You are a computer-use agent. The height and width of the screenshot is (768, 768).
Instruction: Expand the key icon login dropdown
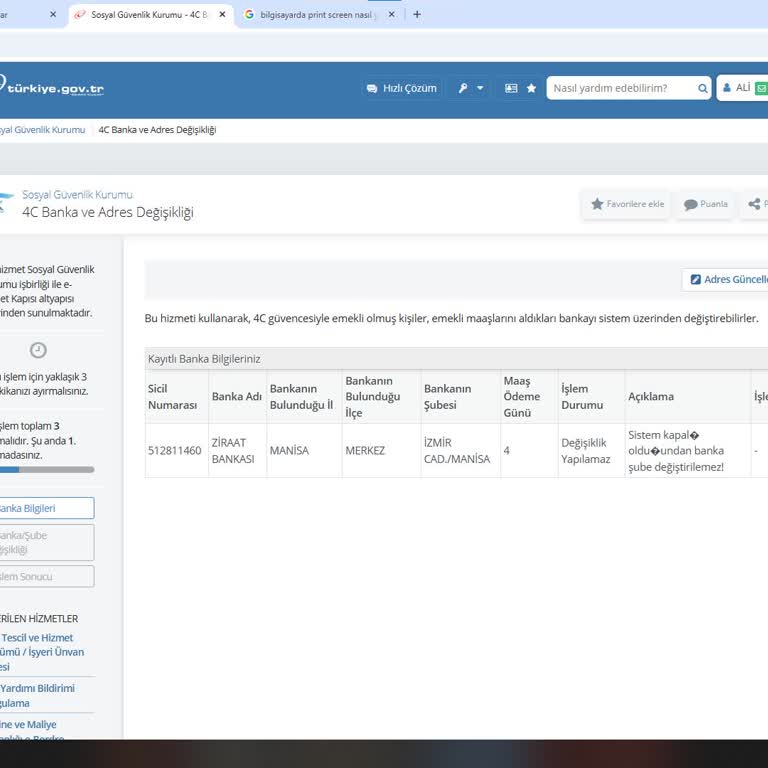click(470, 88)
